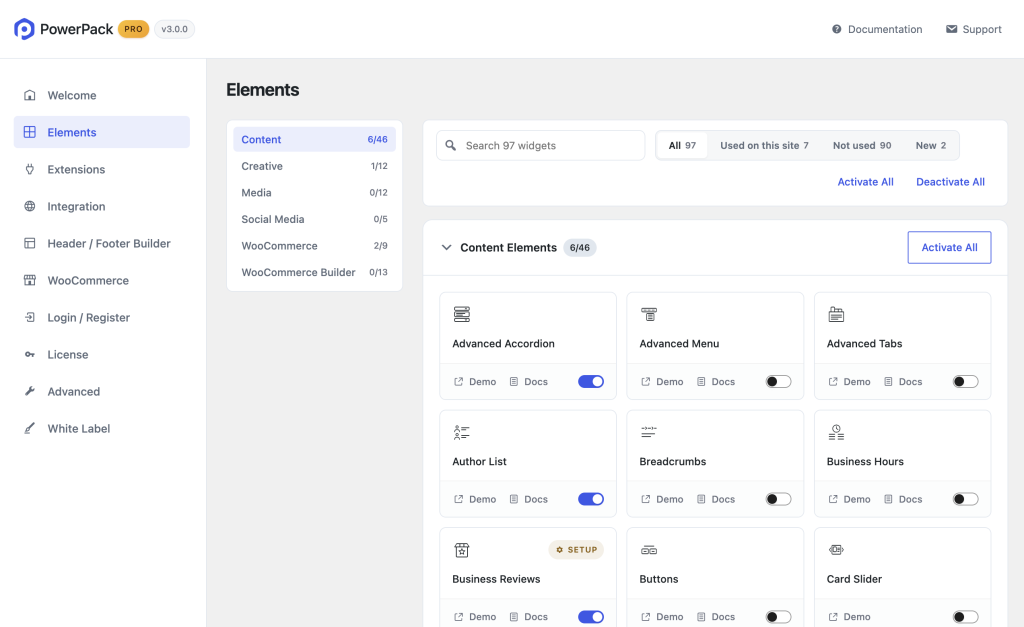Disable the Business Reviews toggle
The image size is (1024, 627).
pos(591,617)
